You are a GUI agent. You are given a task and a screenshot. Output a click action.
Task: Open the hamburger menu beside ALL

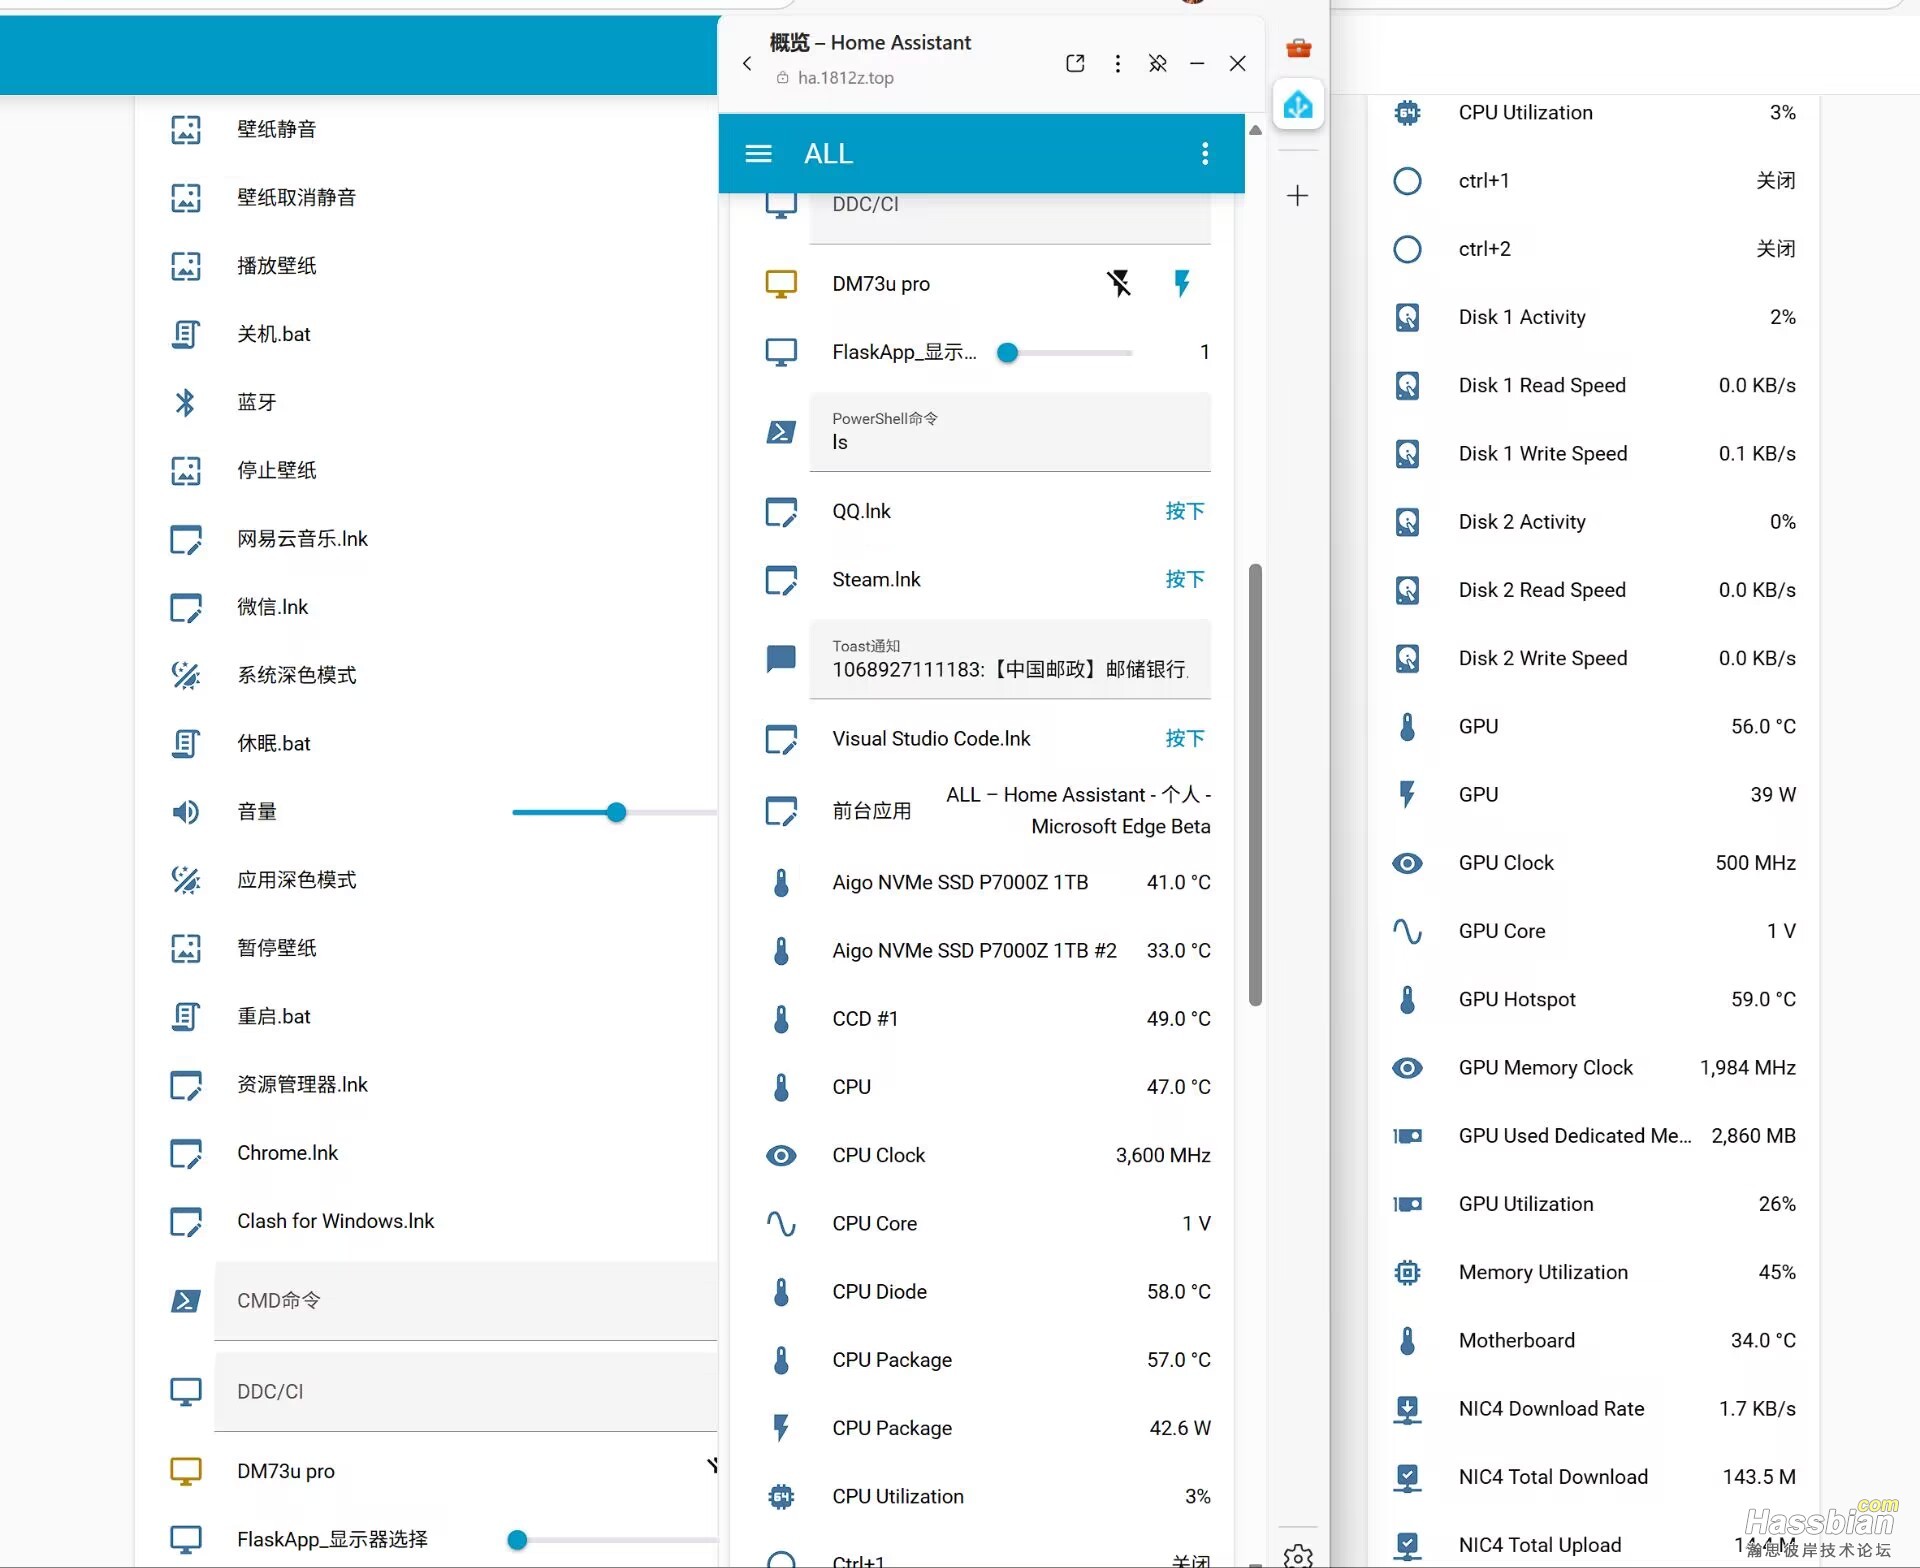(759, 153)
